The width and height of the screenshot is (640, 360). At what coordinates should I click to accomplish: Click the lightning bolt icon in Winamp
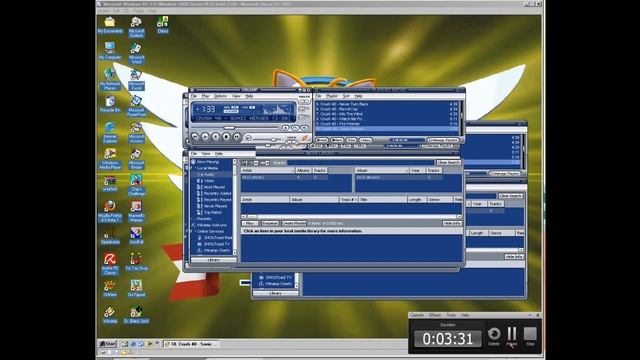[304, 138]
